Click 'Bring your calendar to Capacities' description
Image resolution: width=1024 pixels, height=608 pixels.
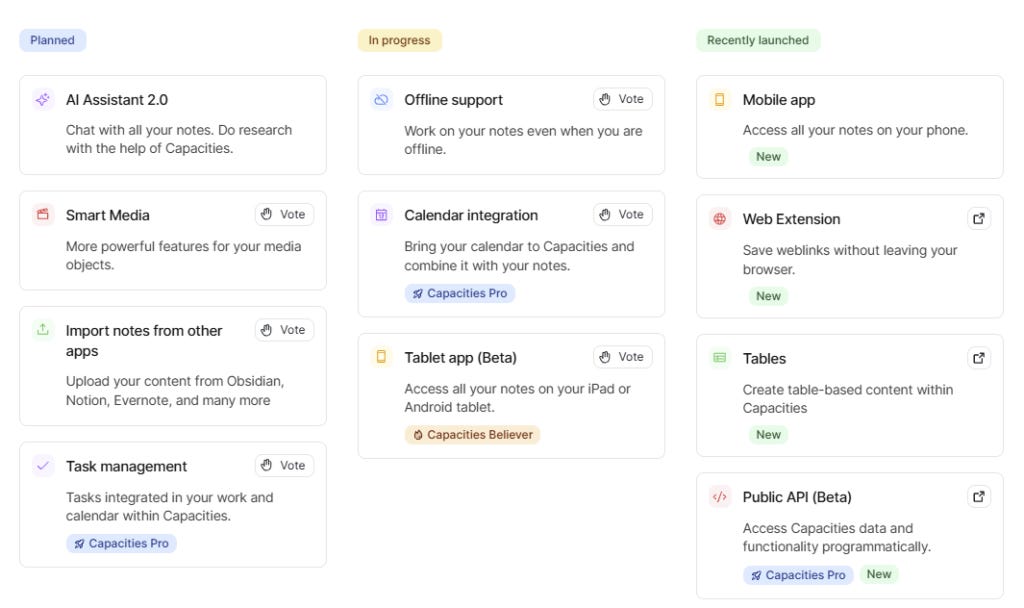point(519,256)
